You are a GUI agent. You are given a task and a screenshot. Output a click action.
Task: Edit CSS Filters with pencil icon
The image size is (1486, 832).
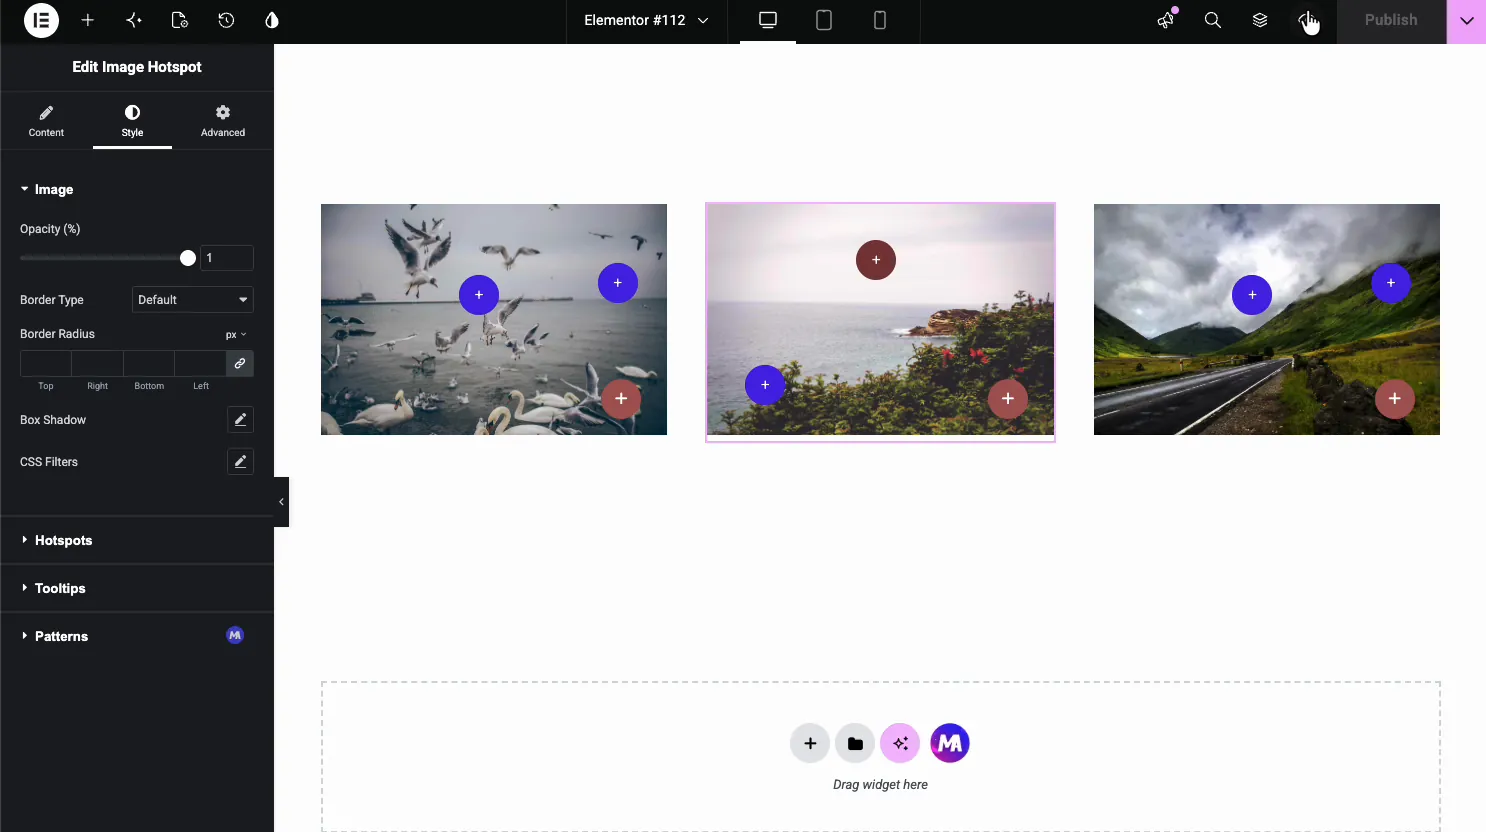(240, 462)
